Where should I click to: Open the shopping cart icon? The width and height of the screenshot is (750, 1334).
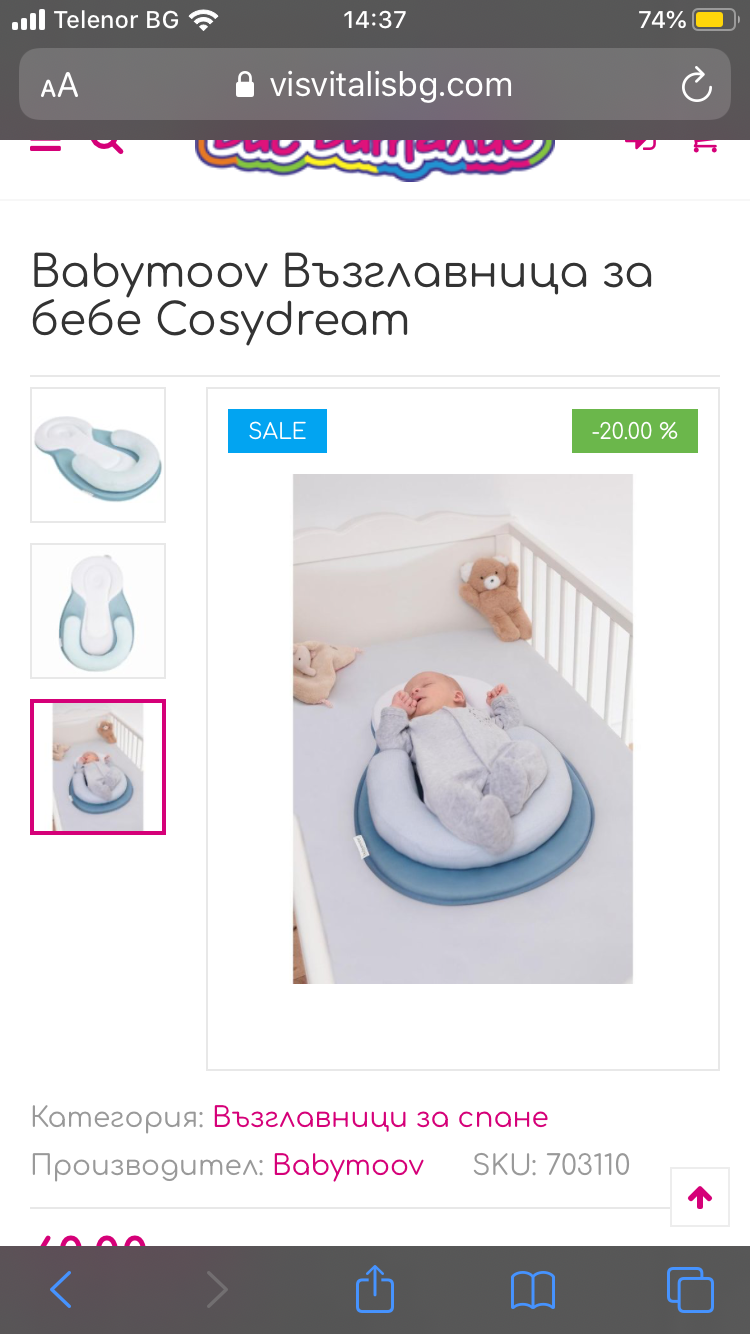point(705,144)
